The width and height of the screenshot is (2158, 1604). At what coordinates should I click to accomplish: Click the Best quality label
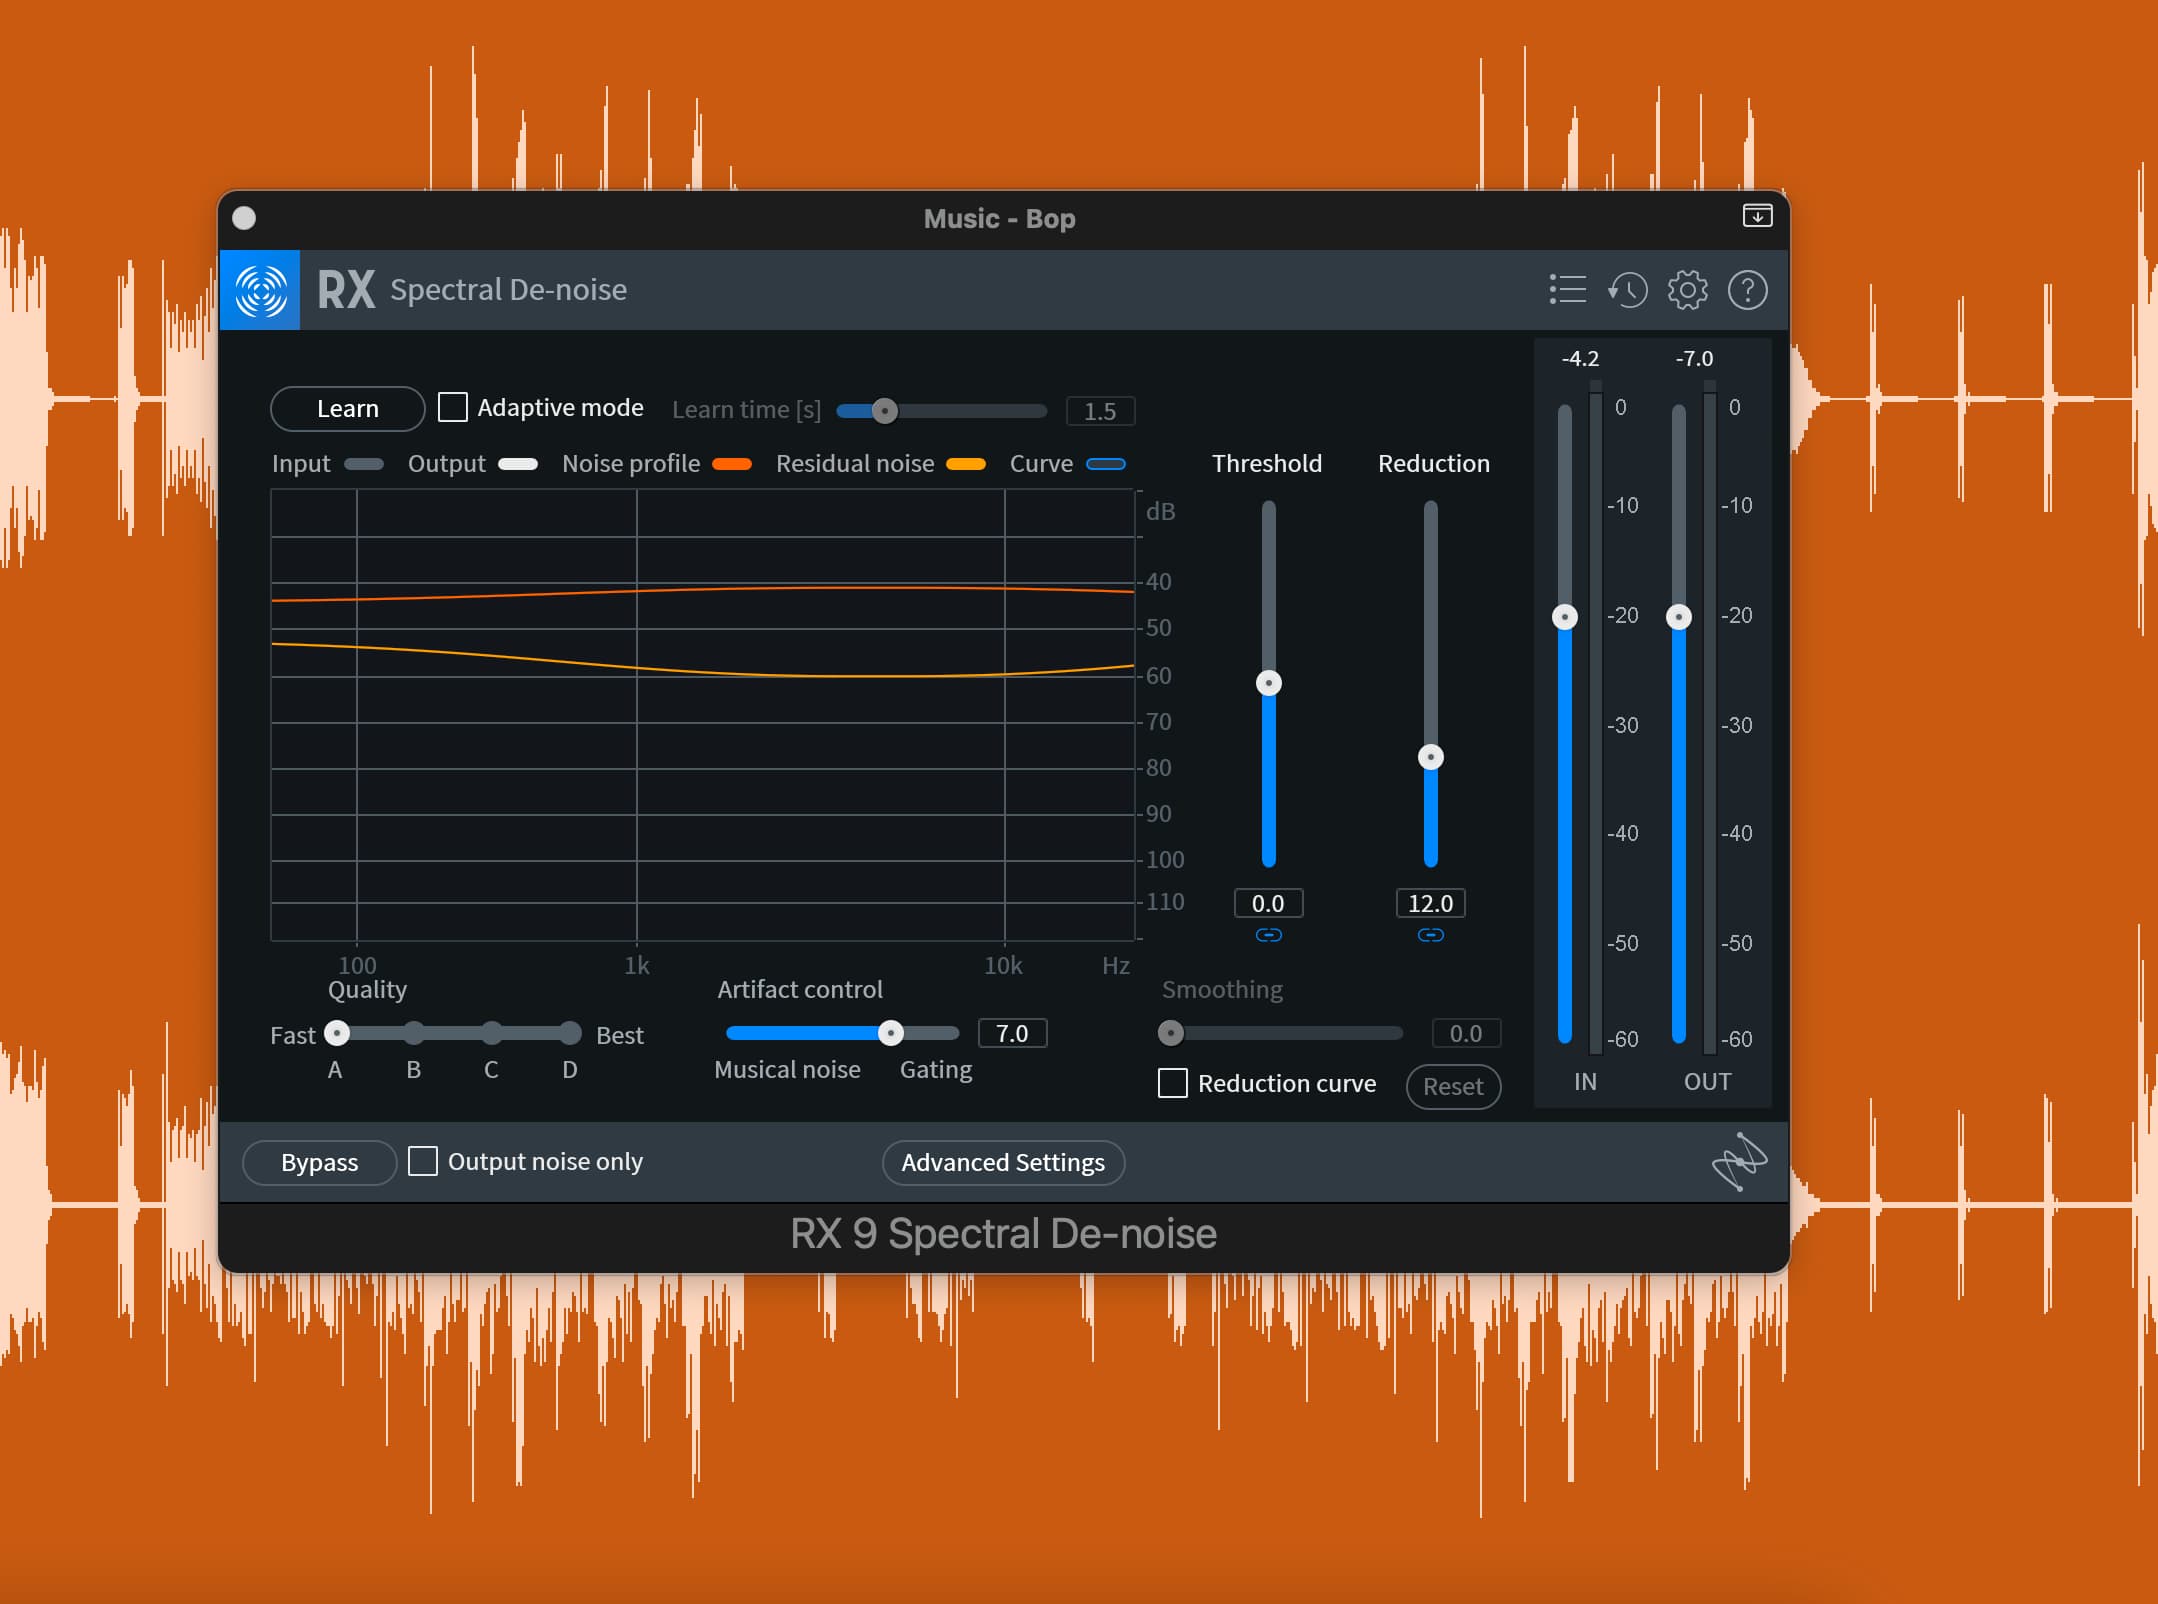(x=620, y=1035)
